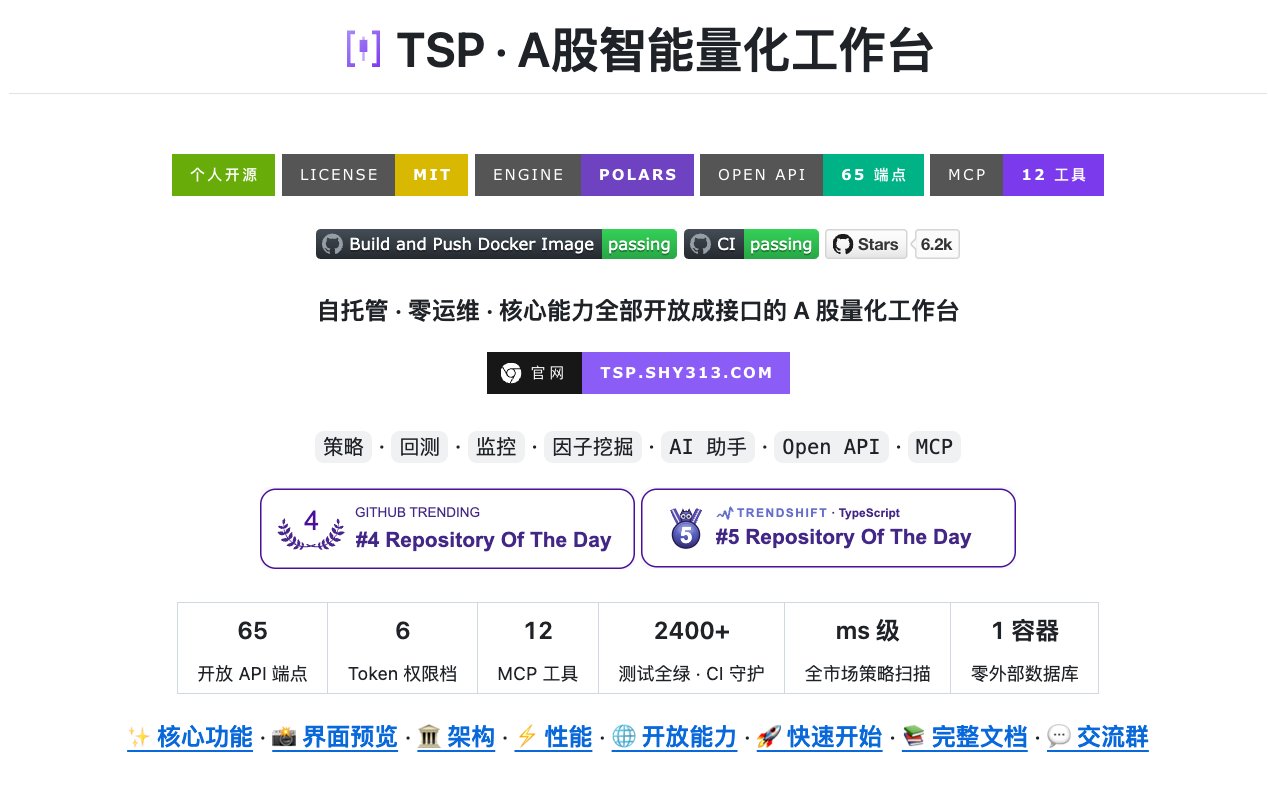Click the 自托管 · 零运维 tagline text
This screenshot has width=1268, height=790.
point(638,311)
